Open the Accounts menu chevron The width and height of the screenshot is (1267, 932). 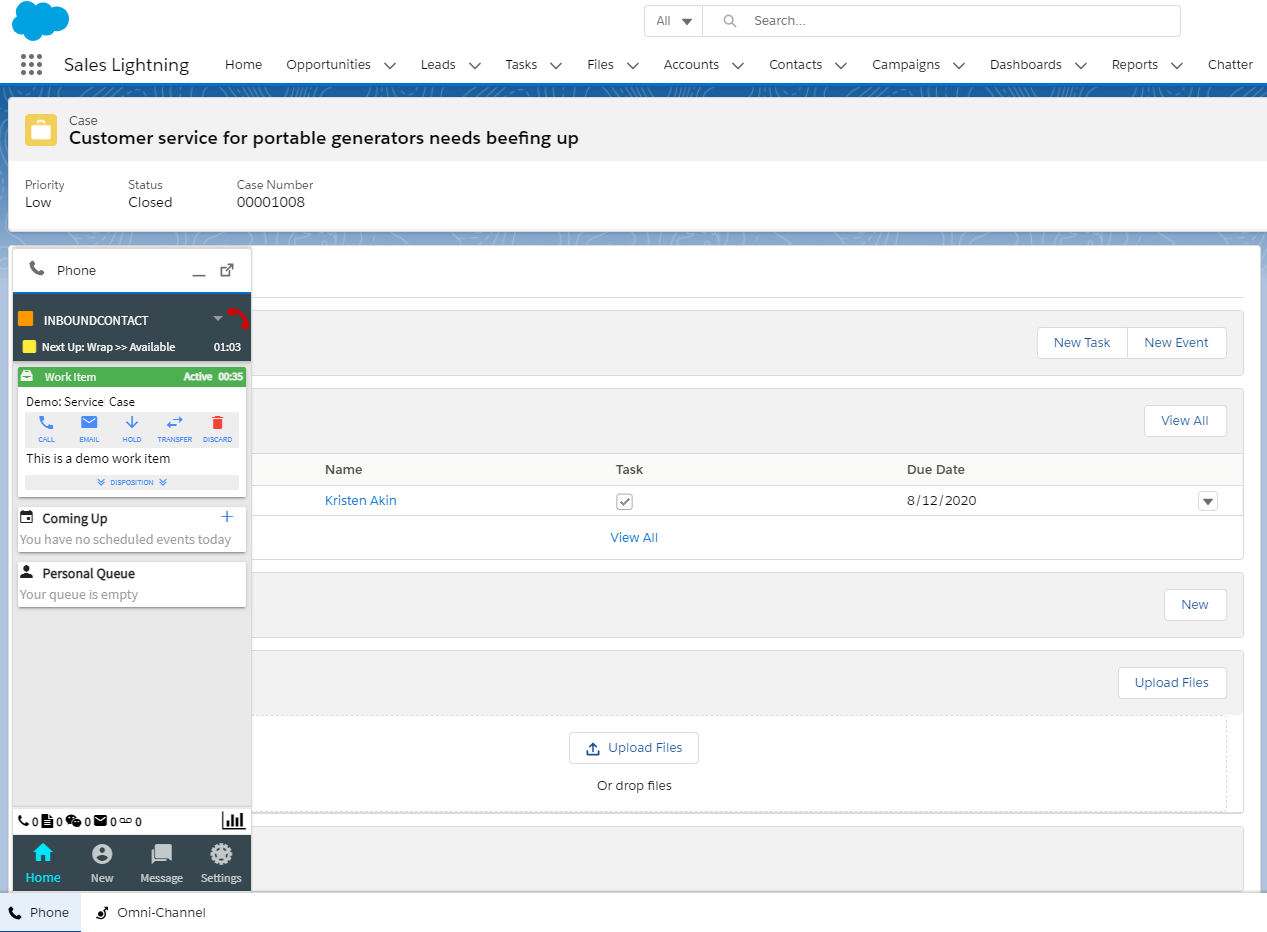pyautogui.click(x=738, y=65)
